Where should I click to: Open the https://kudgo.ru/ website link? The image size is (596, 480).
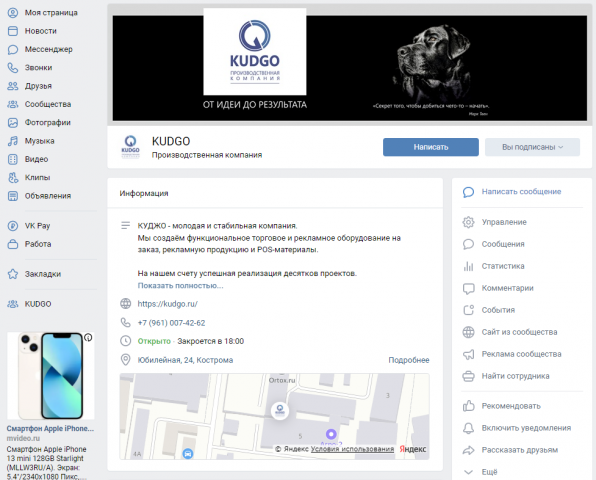click(x=167, y=304)
